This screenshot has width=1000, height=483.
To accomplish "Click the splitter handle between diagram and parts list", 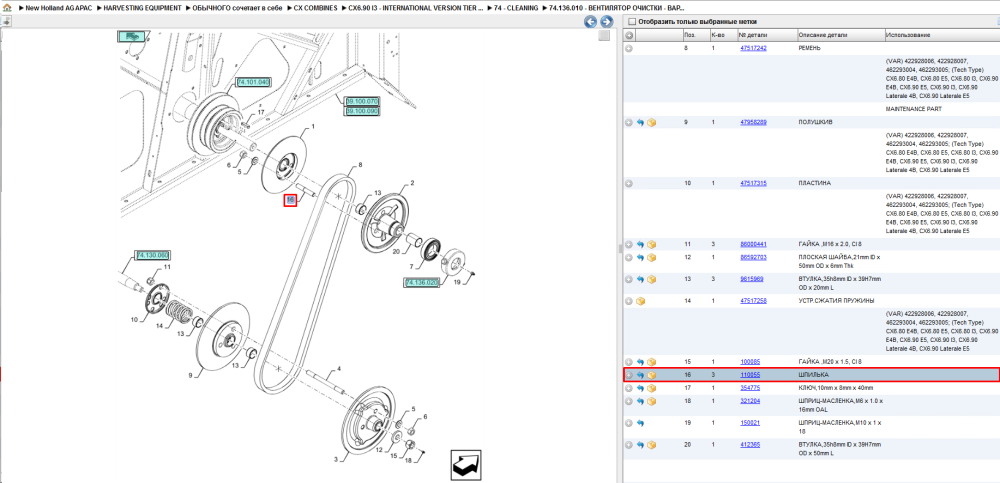I will tap(620, 249).
